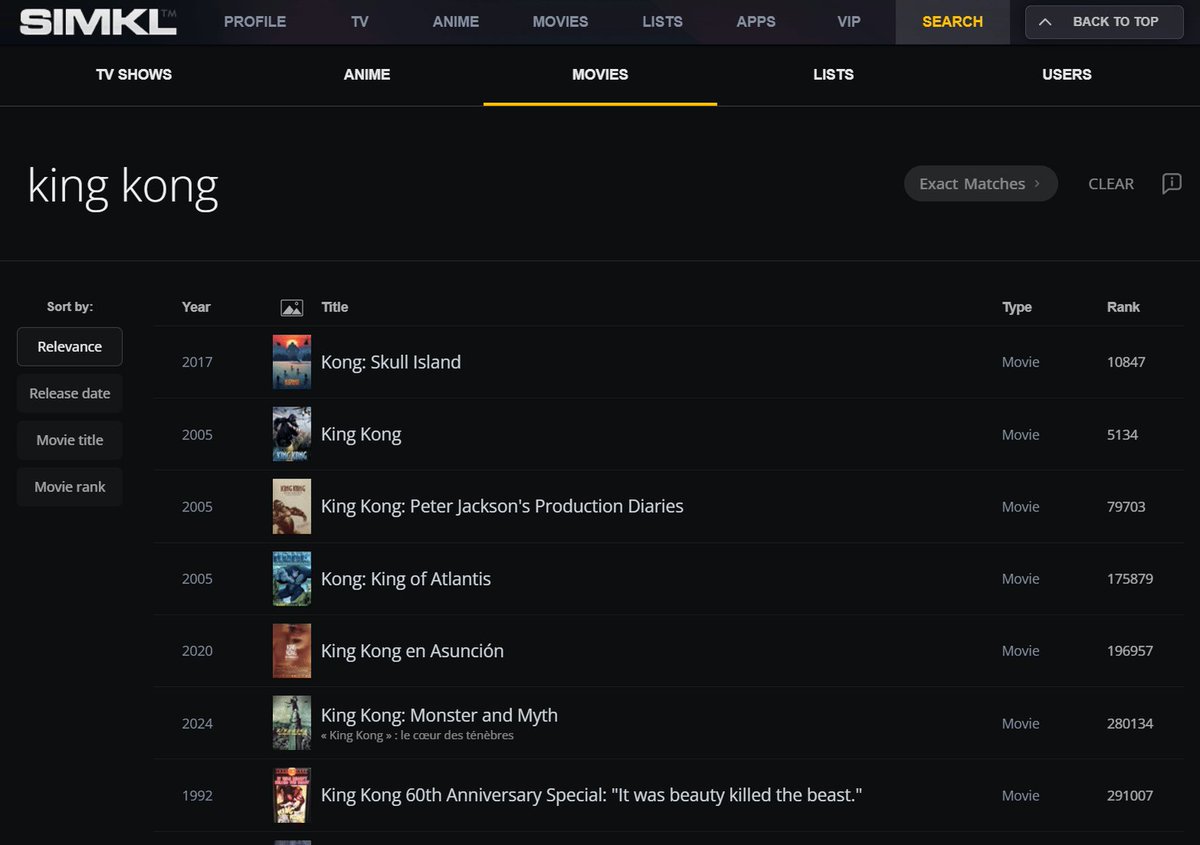Viewport: 1200px width, 845px height.
Task: Open the King Kong en Asunción link
Action: pyautogui.click(x=412, y=650)
